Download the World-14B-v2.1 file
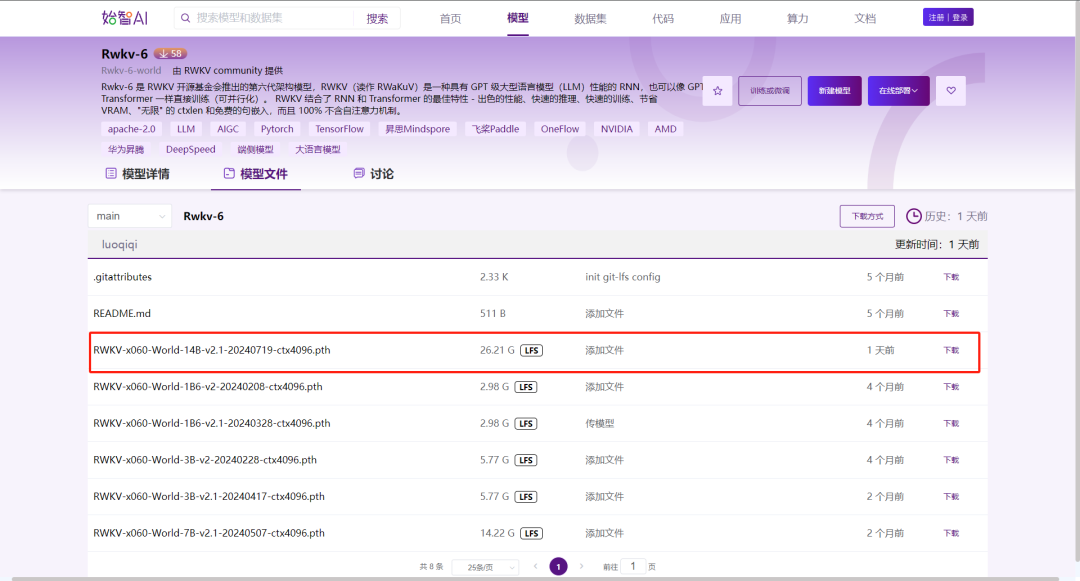Screen dimensions: 1080x581 pyautogui.click(x=951, y=350)
